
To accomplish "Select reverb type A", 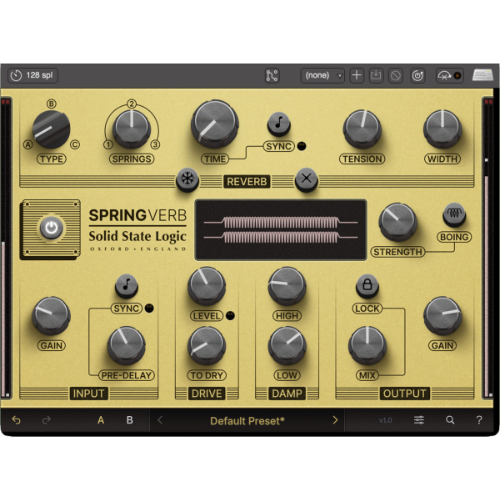I will click(28, 144).
